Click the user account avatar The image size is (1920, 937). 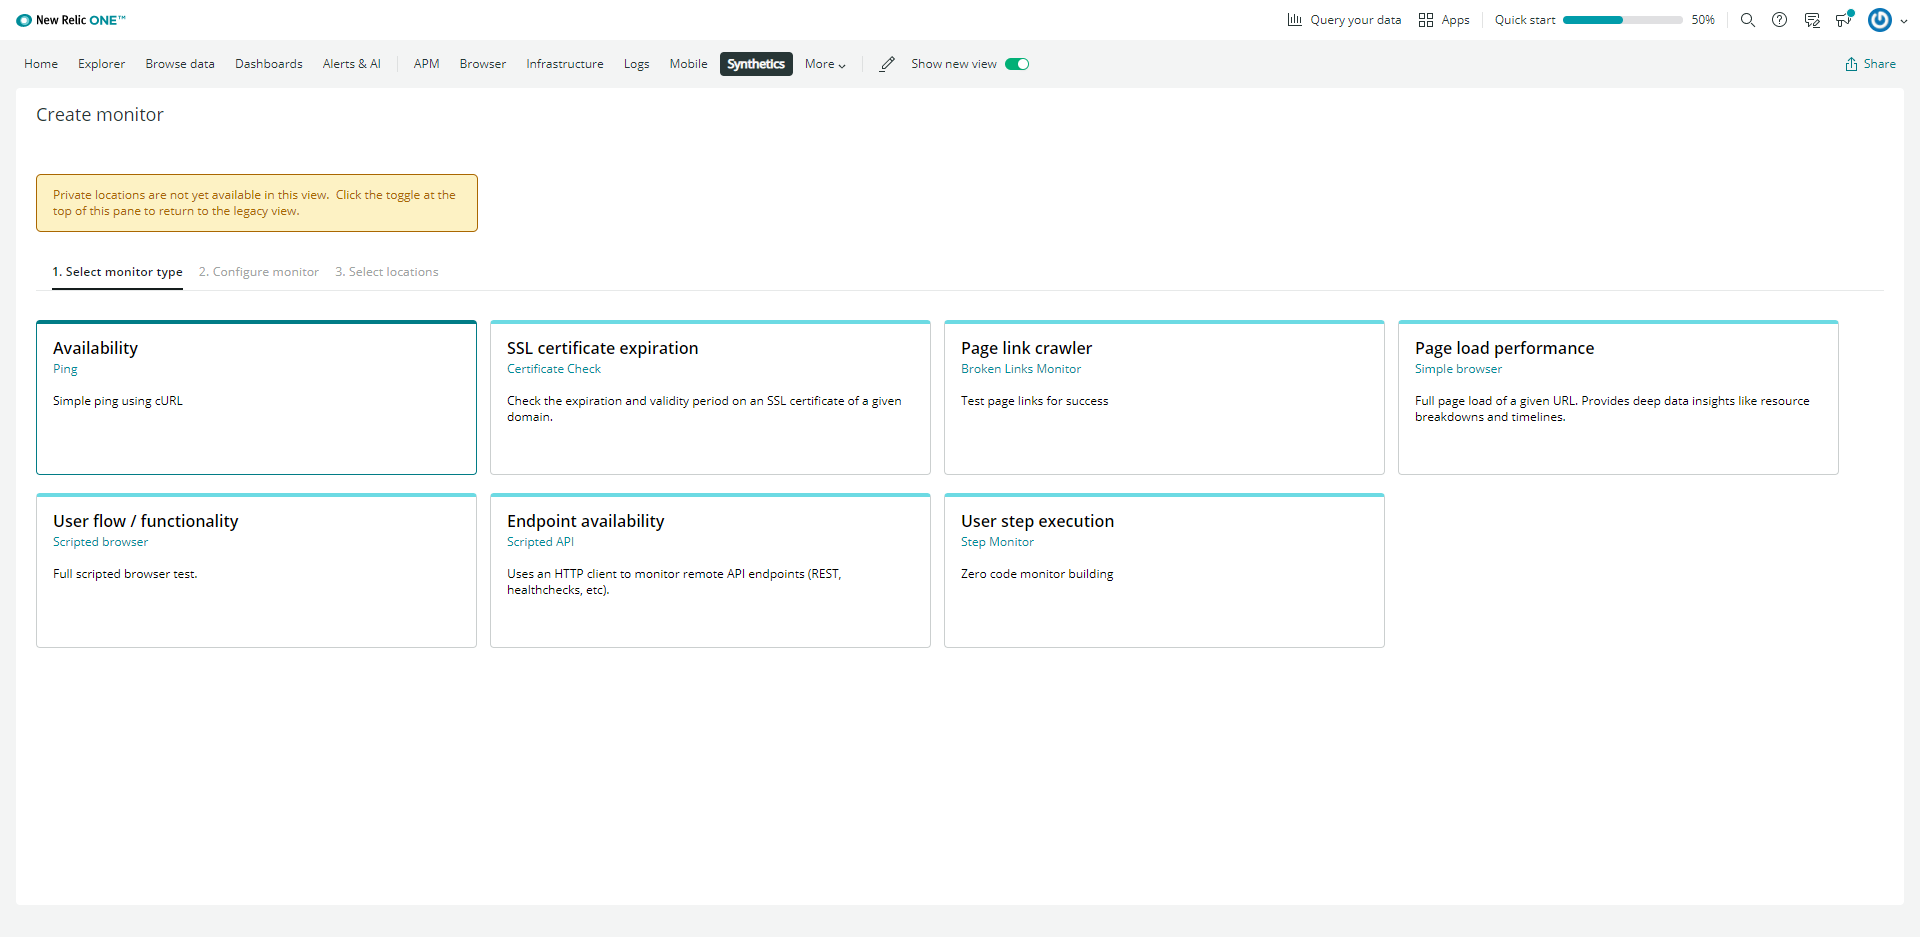click(x=1880, y=20)
